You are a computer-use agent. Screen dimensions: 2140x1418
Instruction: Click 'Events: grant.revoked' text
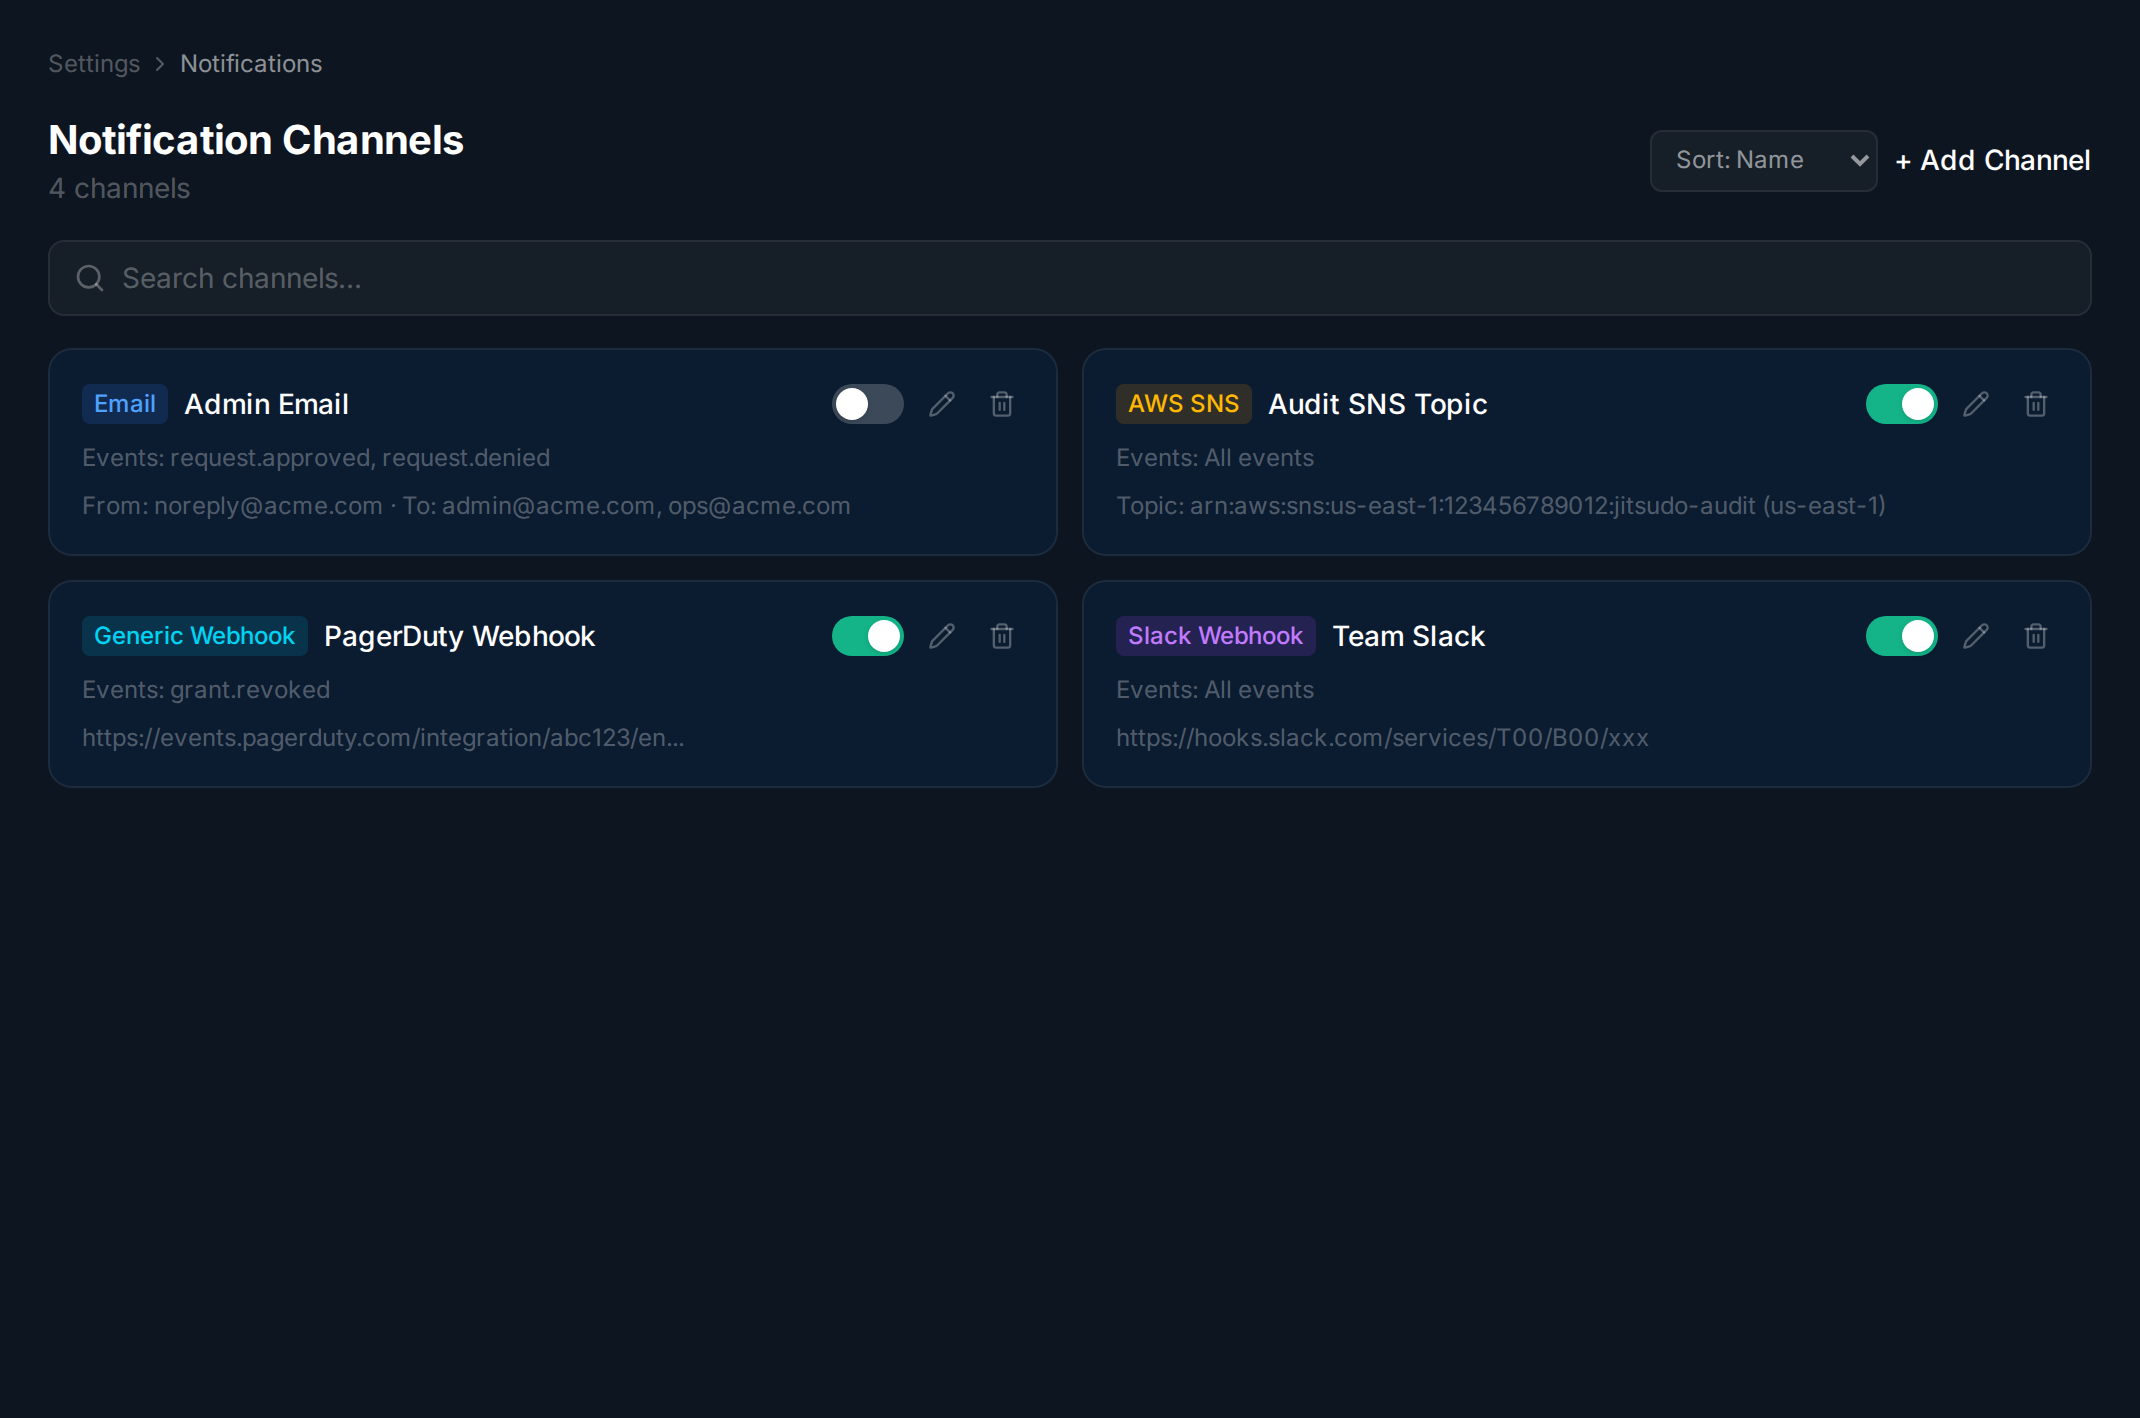(206, 690)
